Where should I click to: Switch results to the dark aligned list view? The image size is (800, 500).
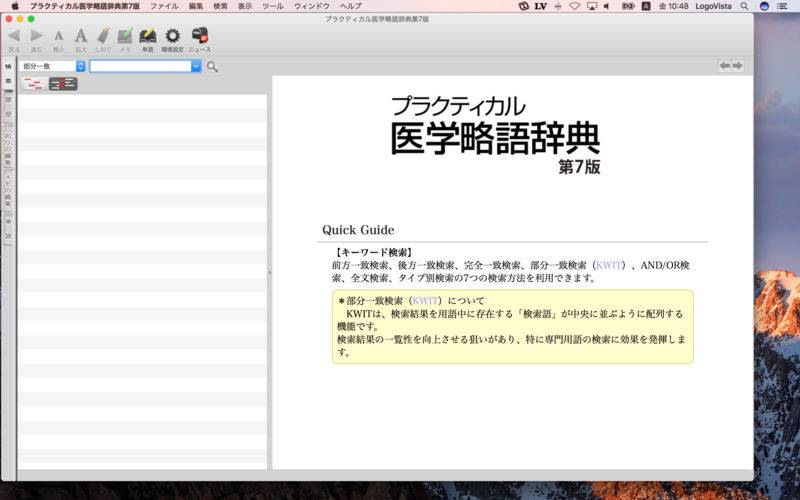[63, 84]
